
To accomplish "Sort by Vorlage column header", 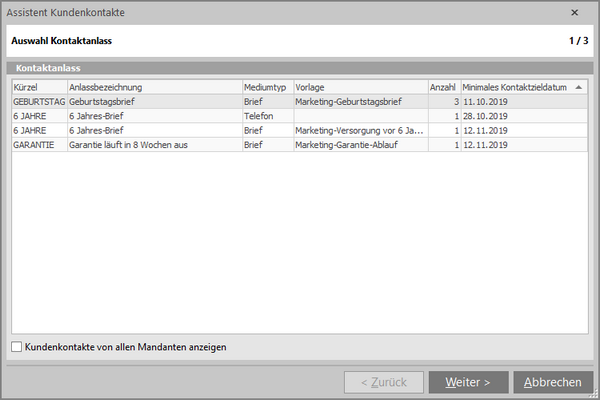I will coord(359,88).
